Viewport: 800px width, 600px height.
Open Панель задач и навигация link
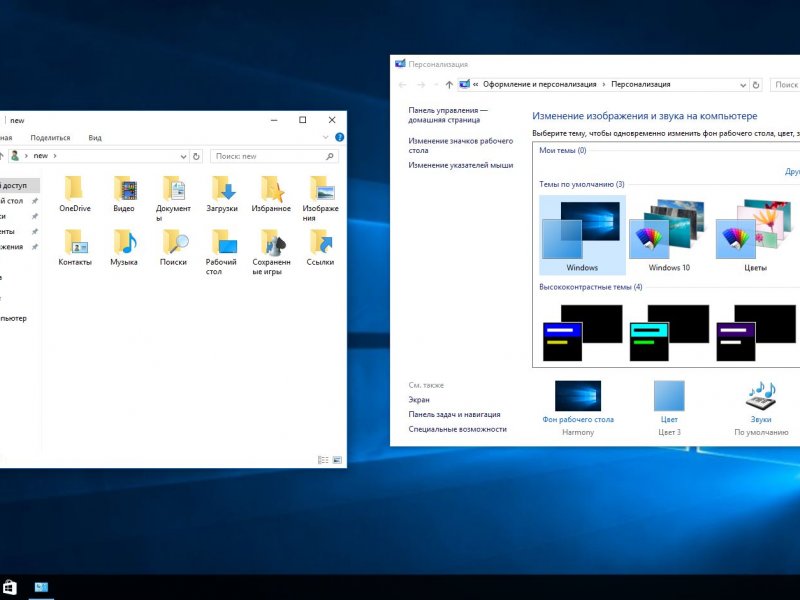[454, 414]
